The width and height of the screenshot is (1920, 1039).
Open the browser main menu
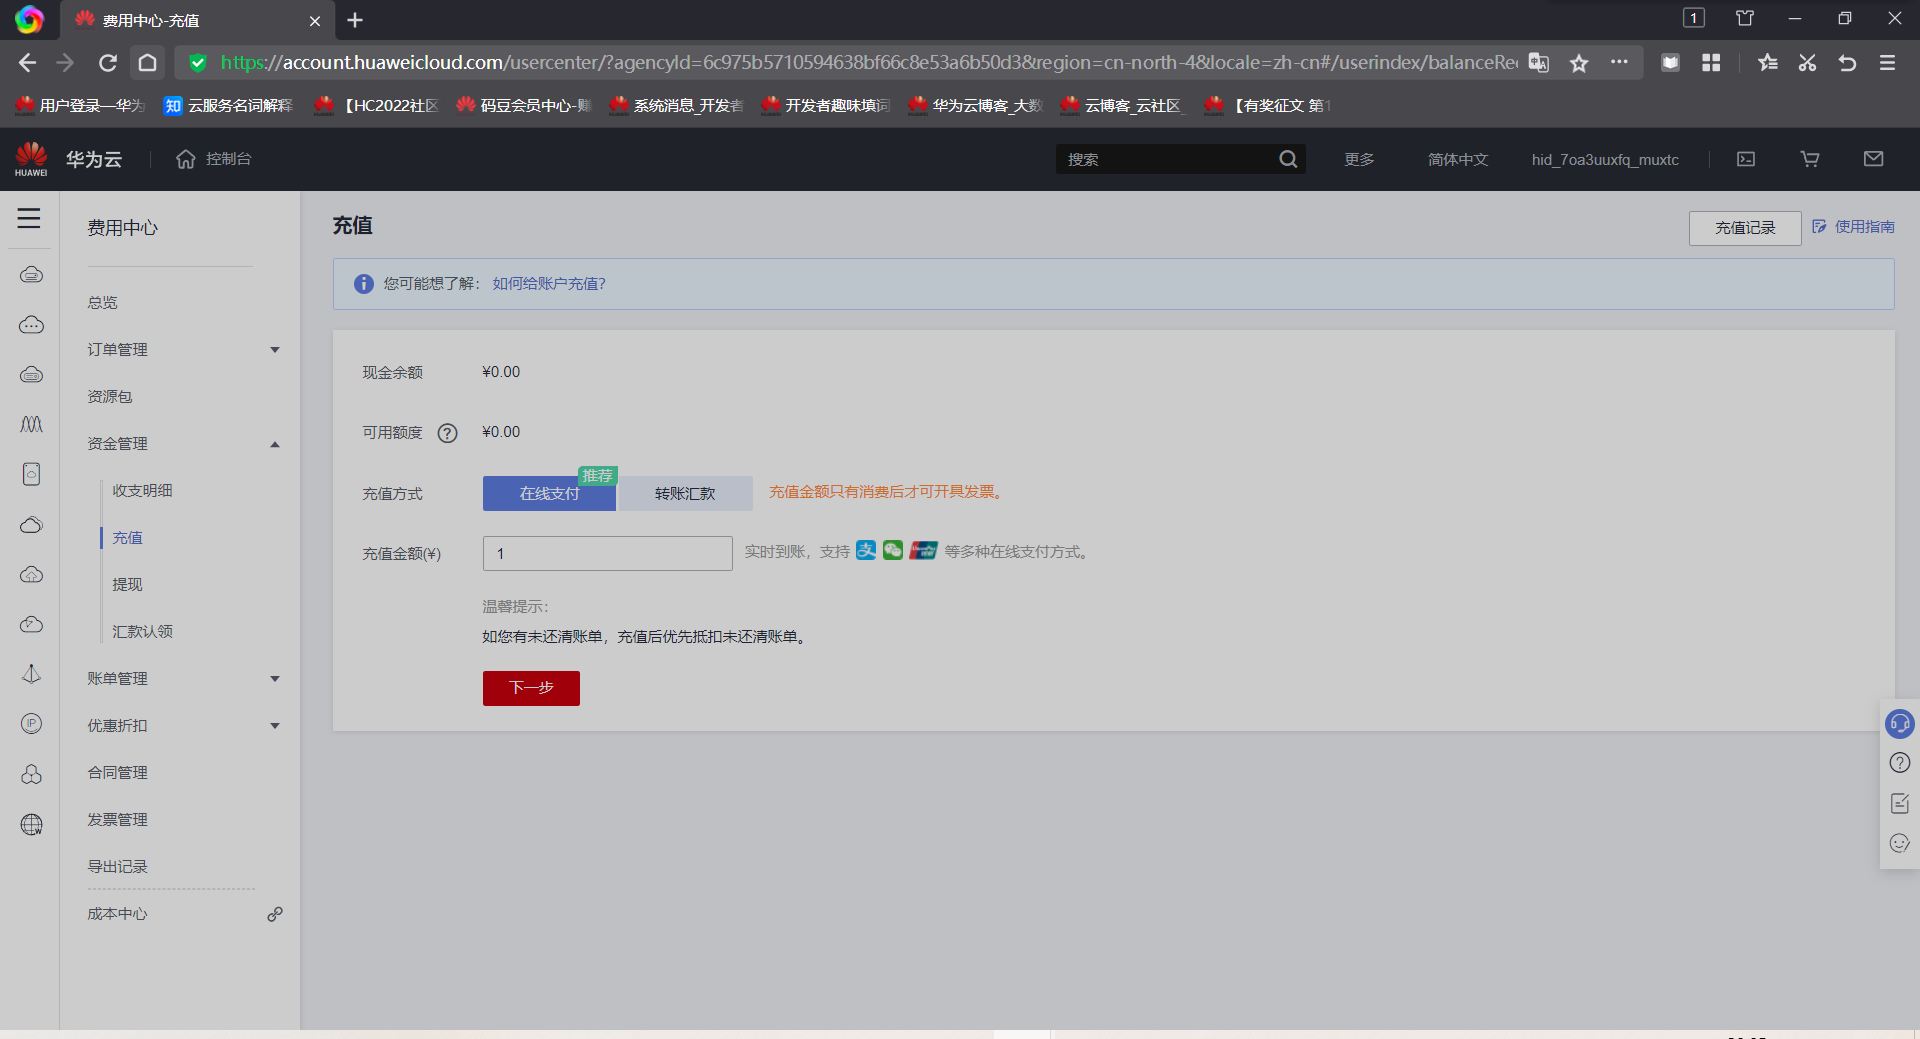pos(1887,63)
